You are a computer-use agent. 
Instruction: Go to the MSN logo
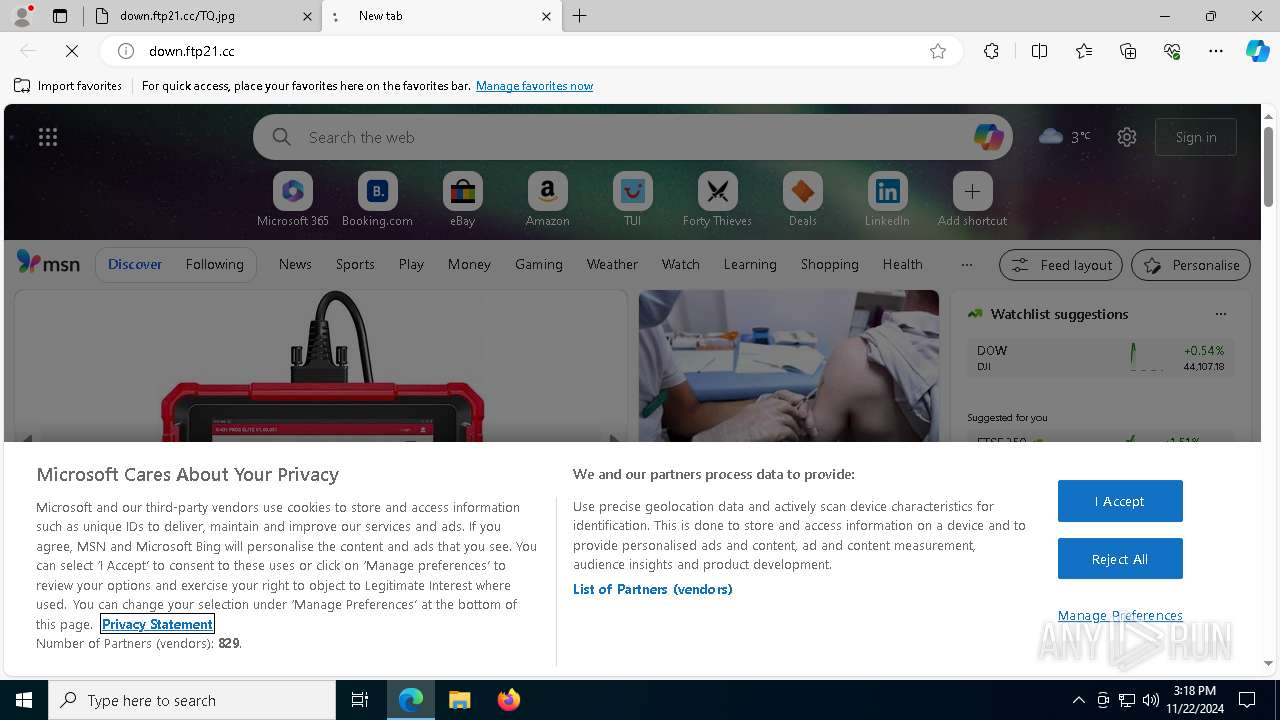tap(48, 263)
